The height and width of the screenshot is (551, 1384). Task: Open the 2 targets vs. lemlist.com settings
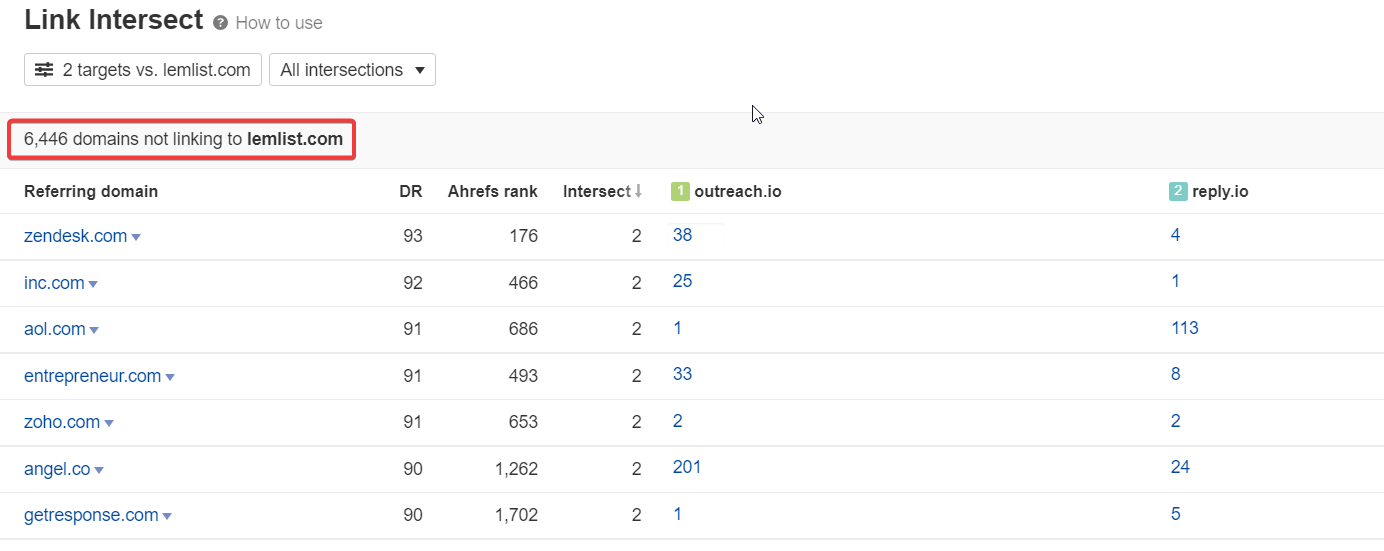tap(143, 70)
